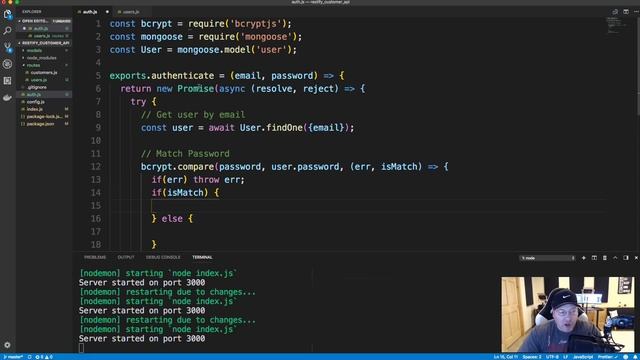Open users.js under routes folder
640x360 pixels.
[x=39, y=80]
